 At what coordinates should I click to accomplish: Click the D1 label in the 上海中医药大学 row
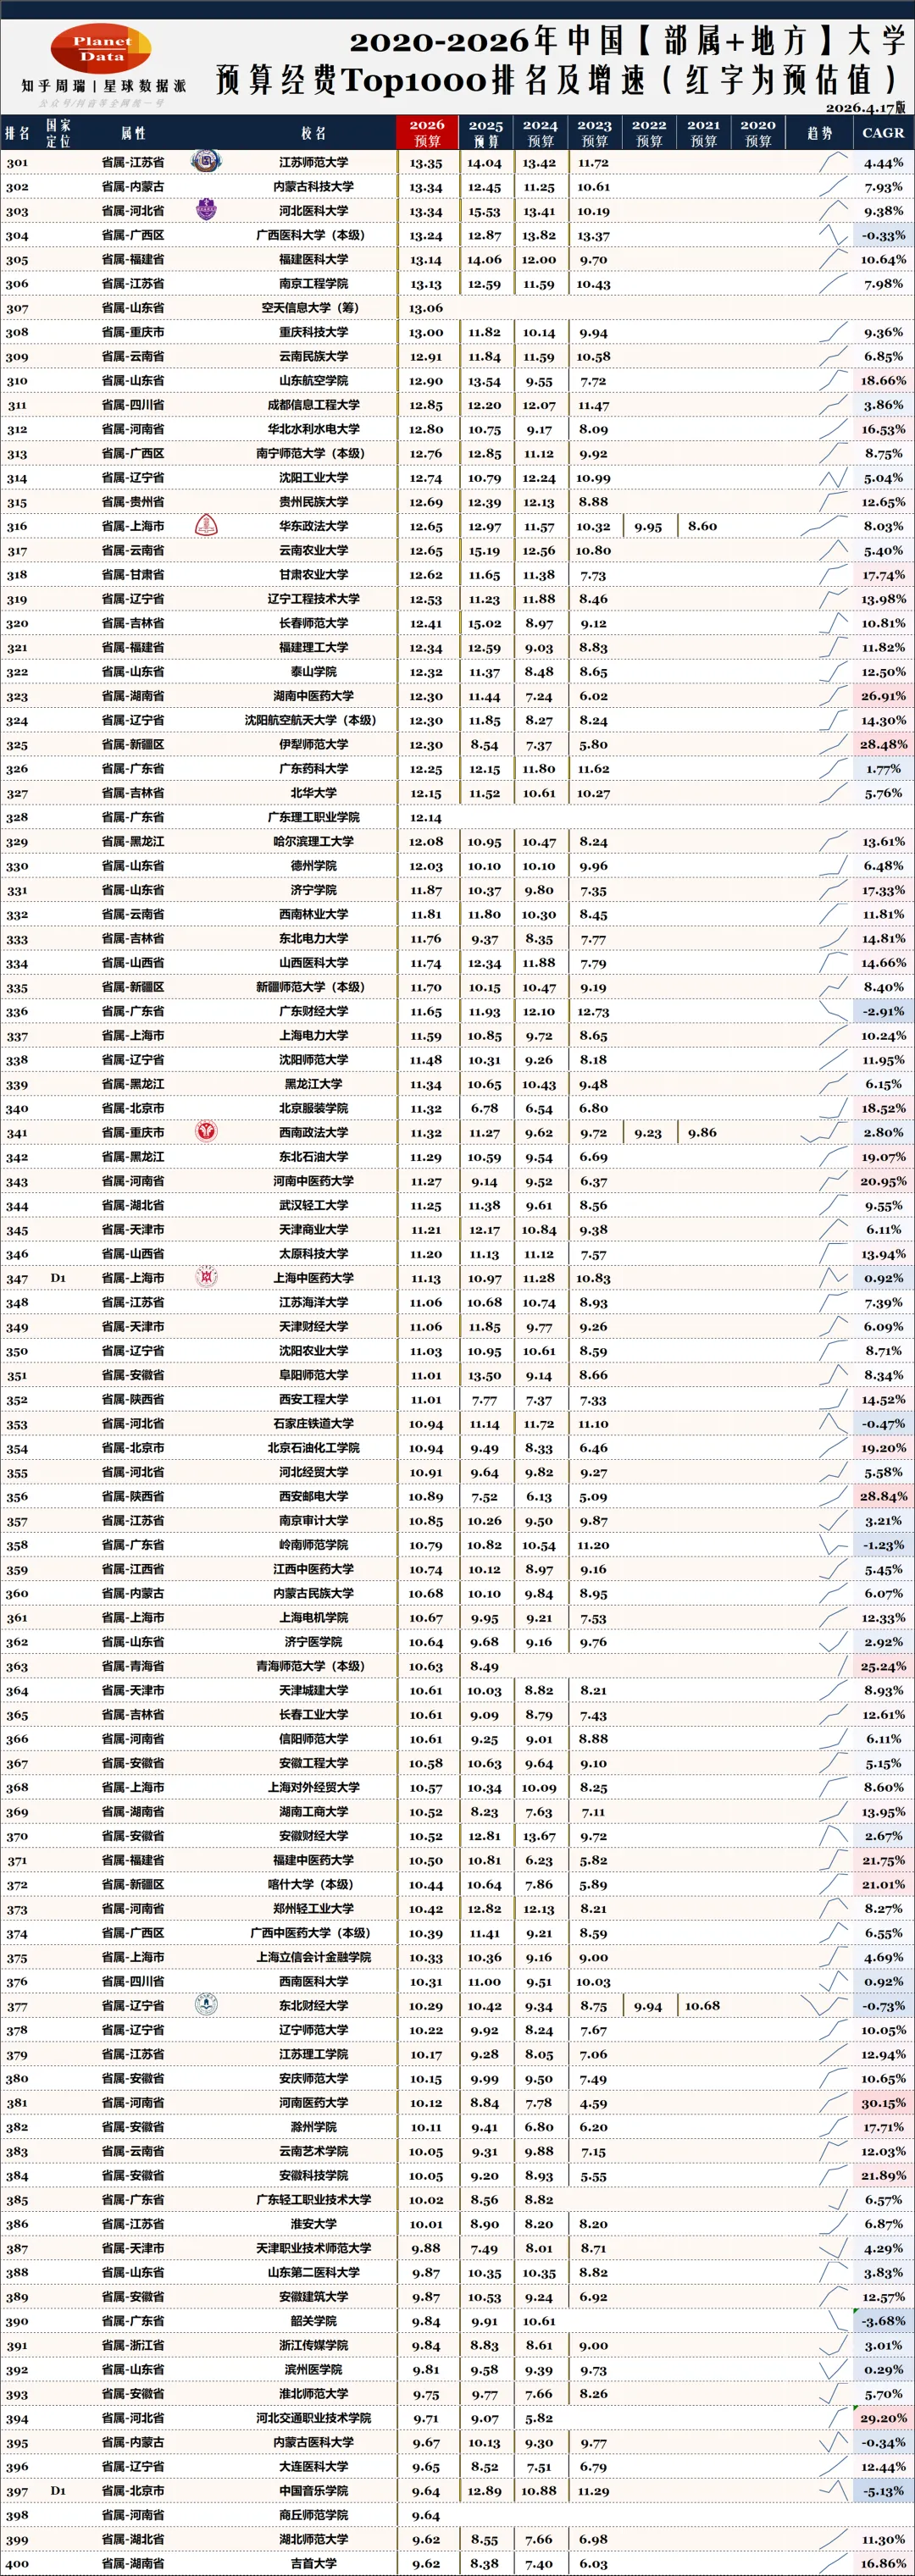pos(58,1278)
